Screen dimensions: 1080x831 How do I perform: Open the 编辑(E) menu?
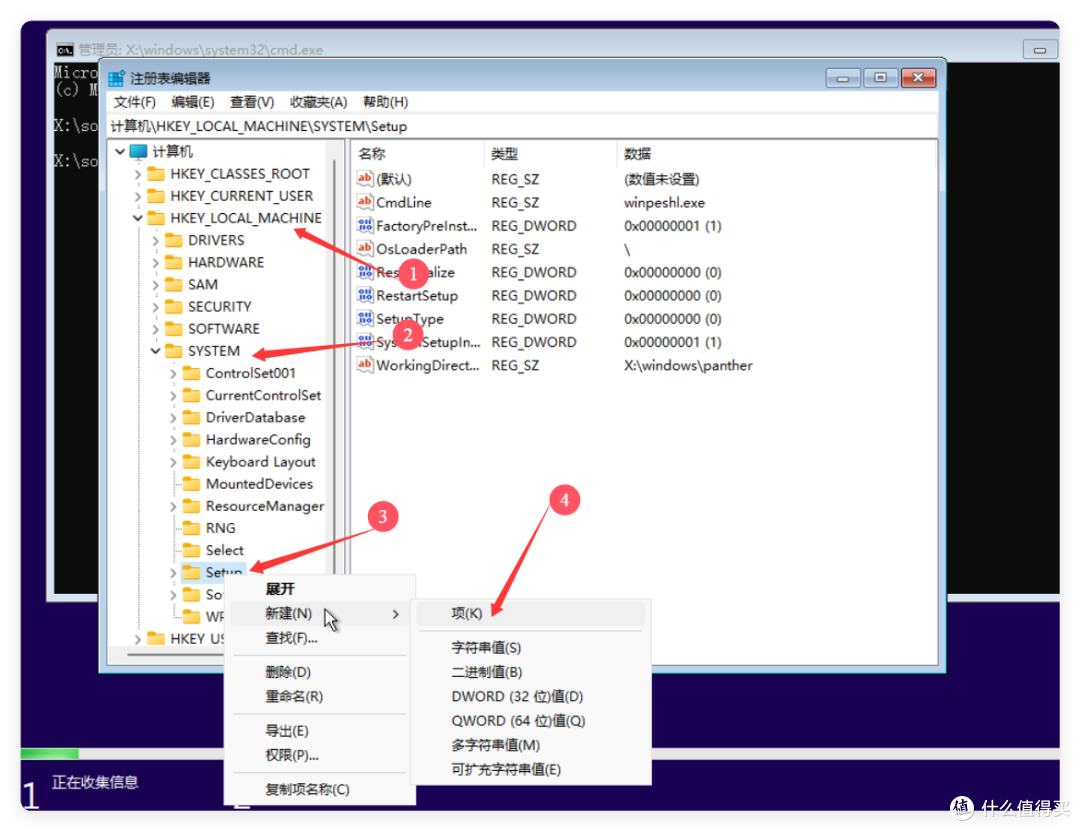193,102
